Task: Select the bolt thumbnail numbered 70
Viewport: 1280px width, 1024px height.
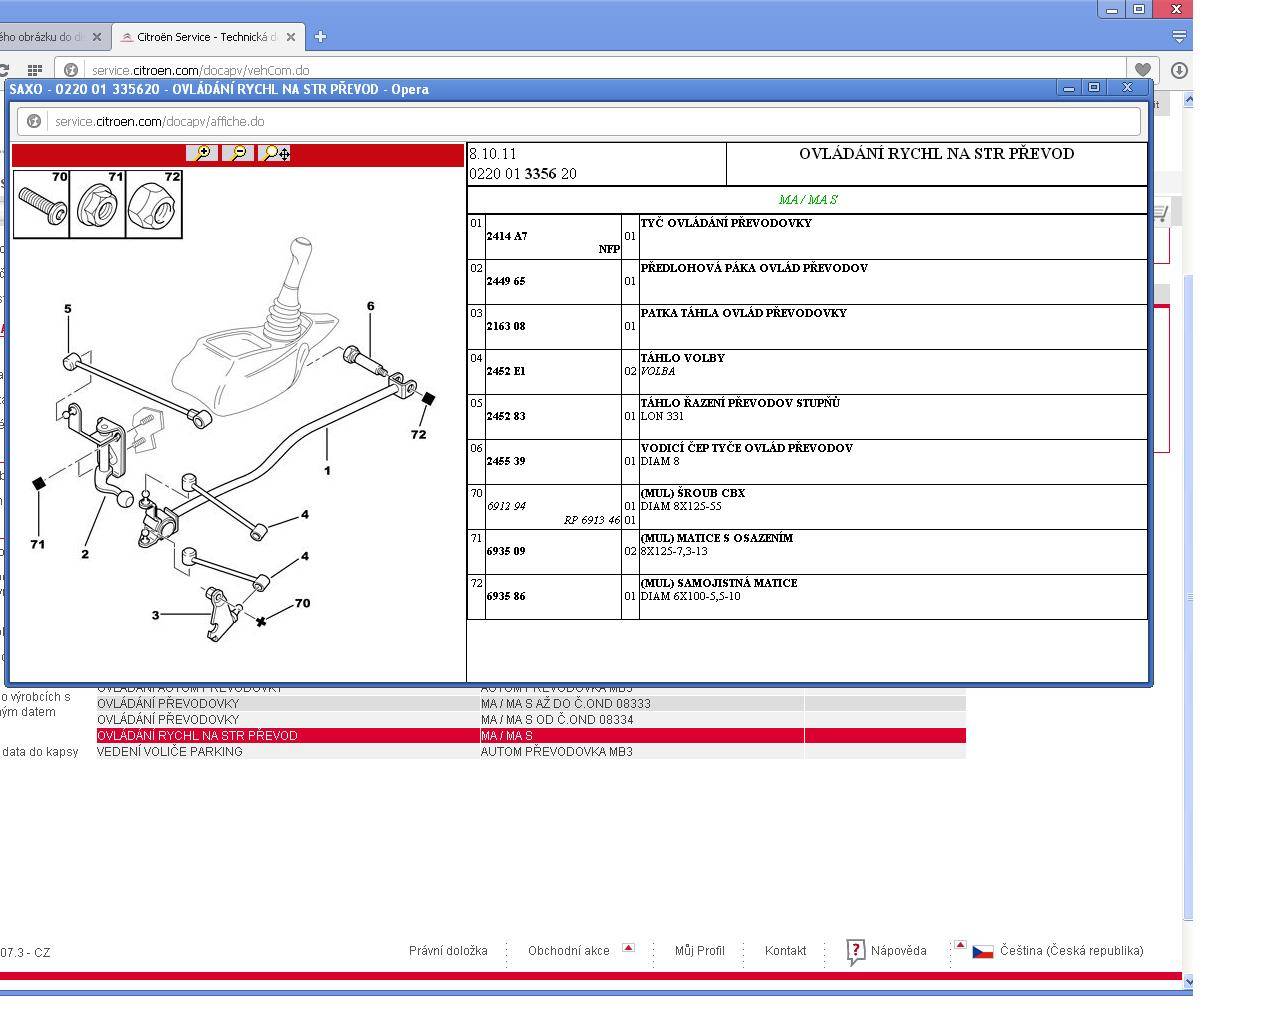Action: coord(41,204)
